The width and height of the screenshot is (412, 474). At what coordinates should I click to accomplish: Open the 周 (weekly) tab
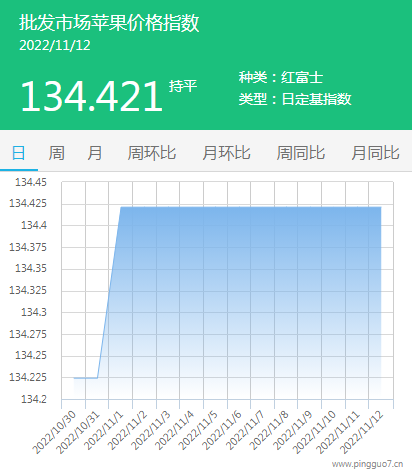pyautogui.click(x=57, y=153)
